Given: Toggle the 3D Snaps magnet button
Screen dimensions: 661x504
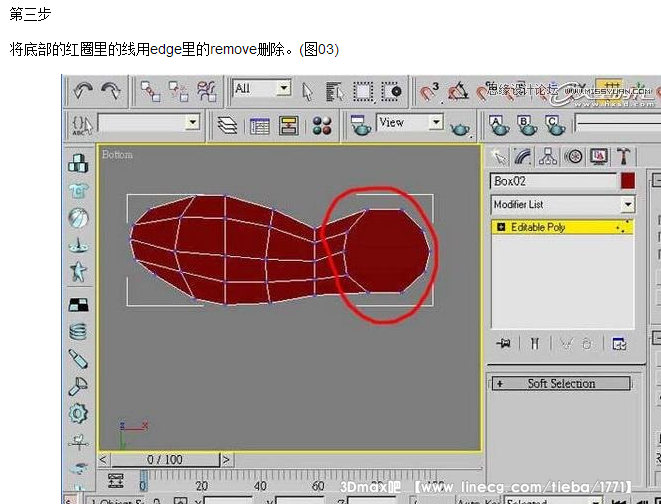Looking at the screenshot, I should (x=429, y=92).
